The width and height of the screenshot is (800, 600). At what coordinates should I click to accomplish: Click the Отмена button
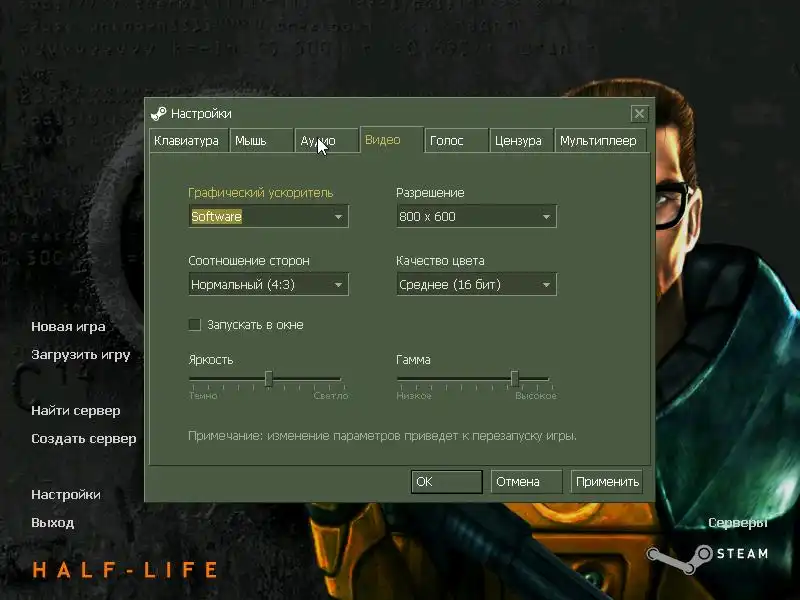526,482
